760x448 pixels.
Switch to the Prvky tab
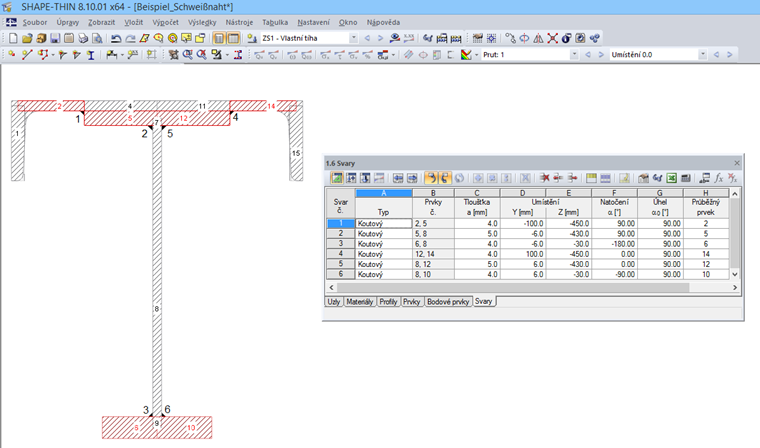(412, 302)
